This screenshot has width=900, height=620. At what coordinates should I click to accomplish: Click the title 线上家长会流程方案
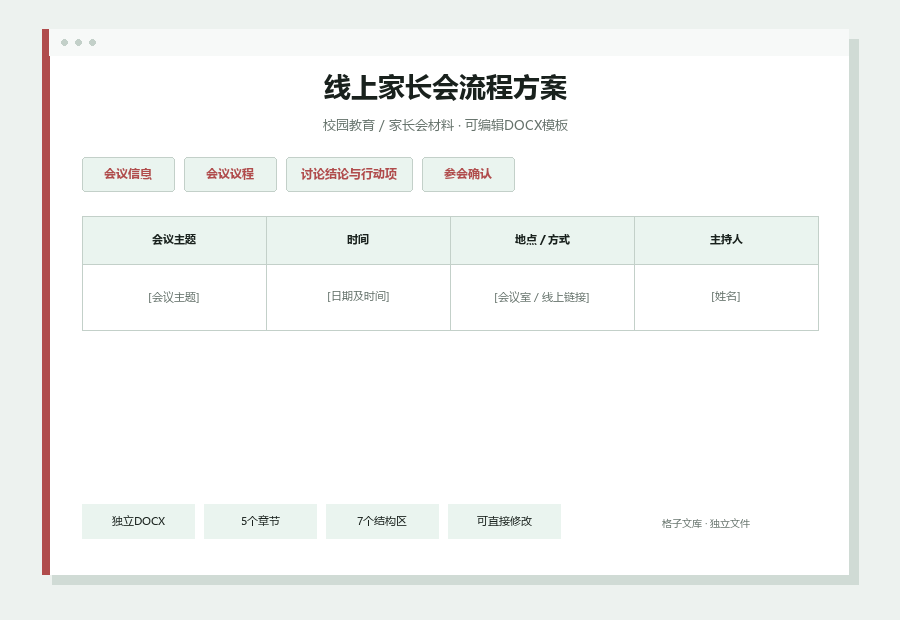click(x=445, y=88)
